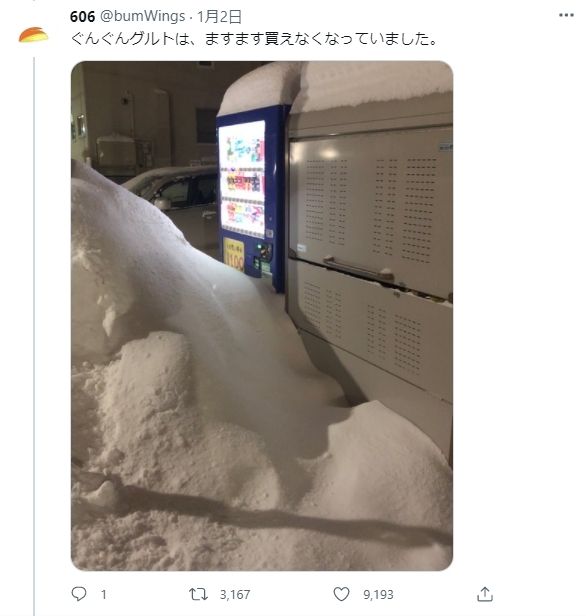Click the tweet text about ぐんぐんグルト
This screenshot has width=586, height=616.
(254, 38)
